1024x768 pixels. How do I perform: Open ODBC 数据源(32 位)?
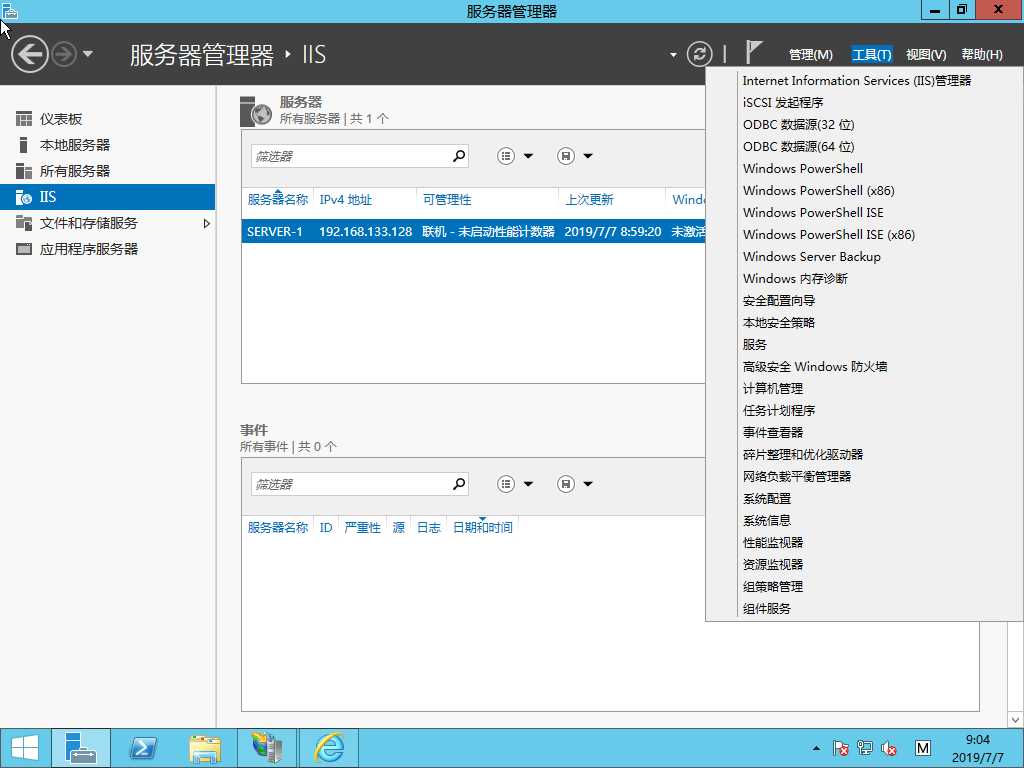tap(798, 125)
